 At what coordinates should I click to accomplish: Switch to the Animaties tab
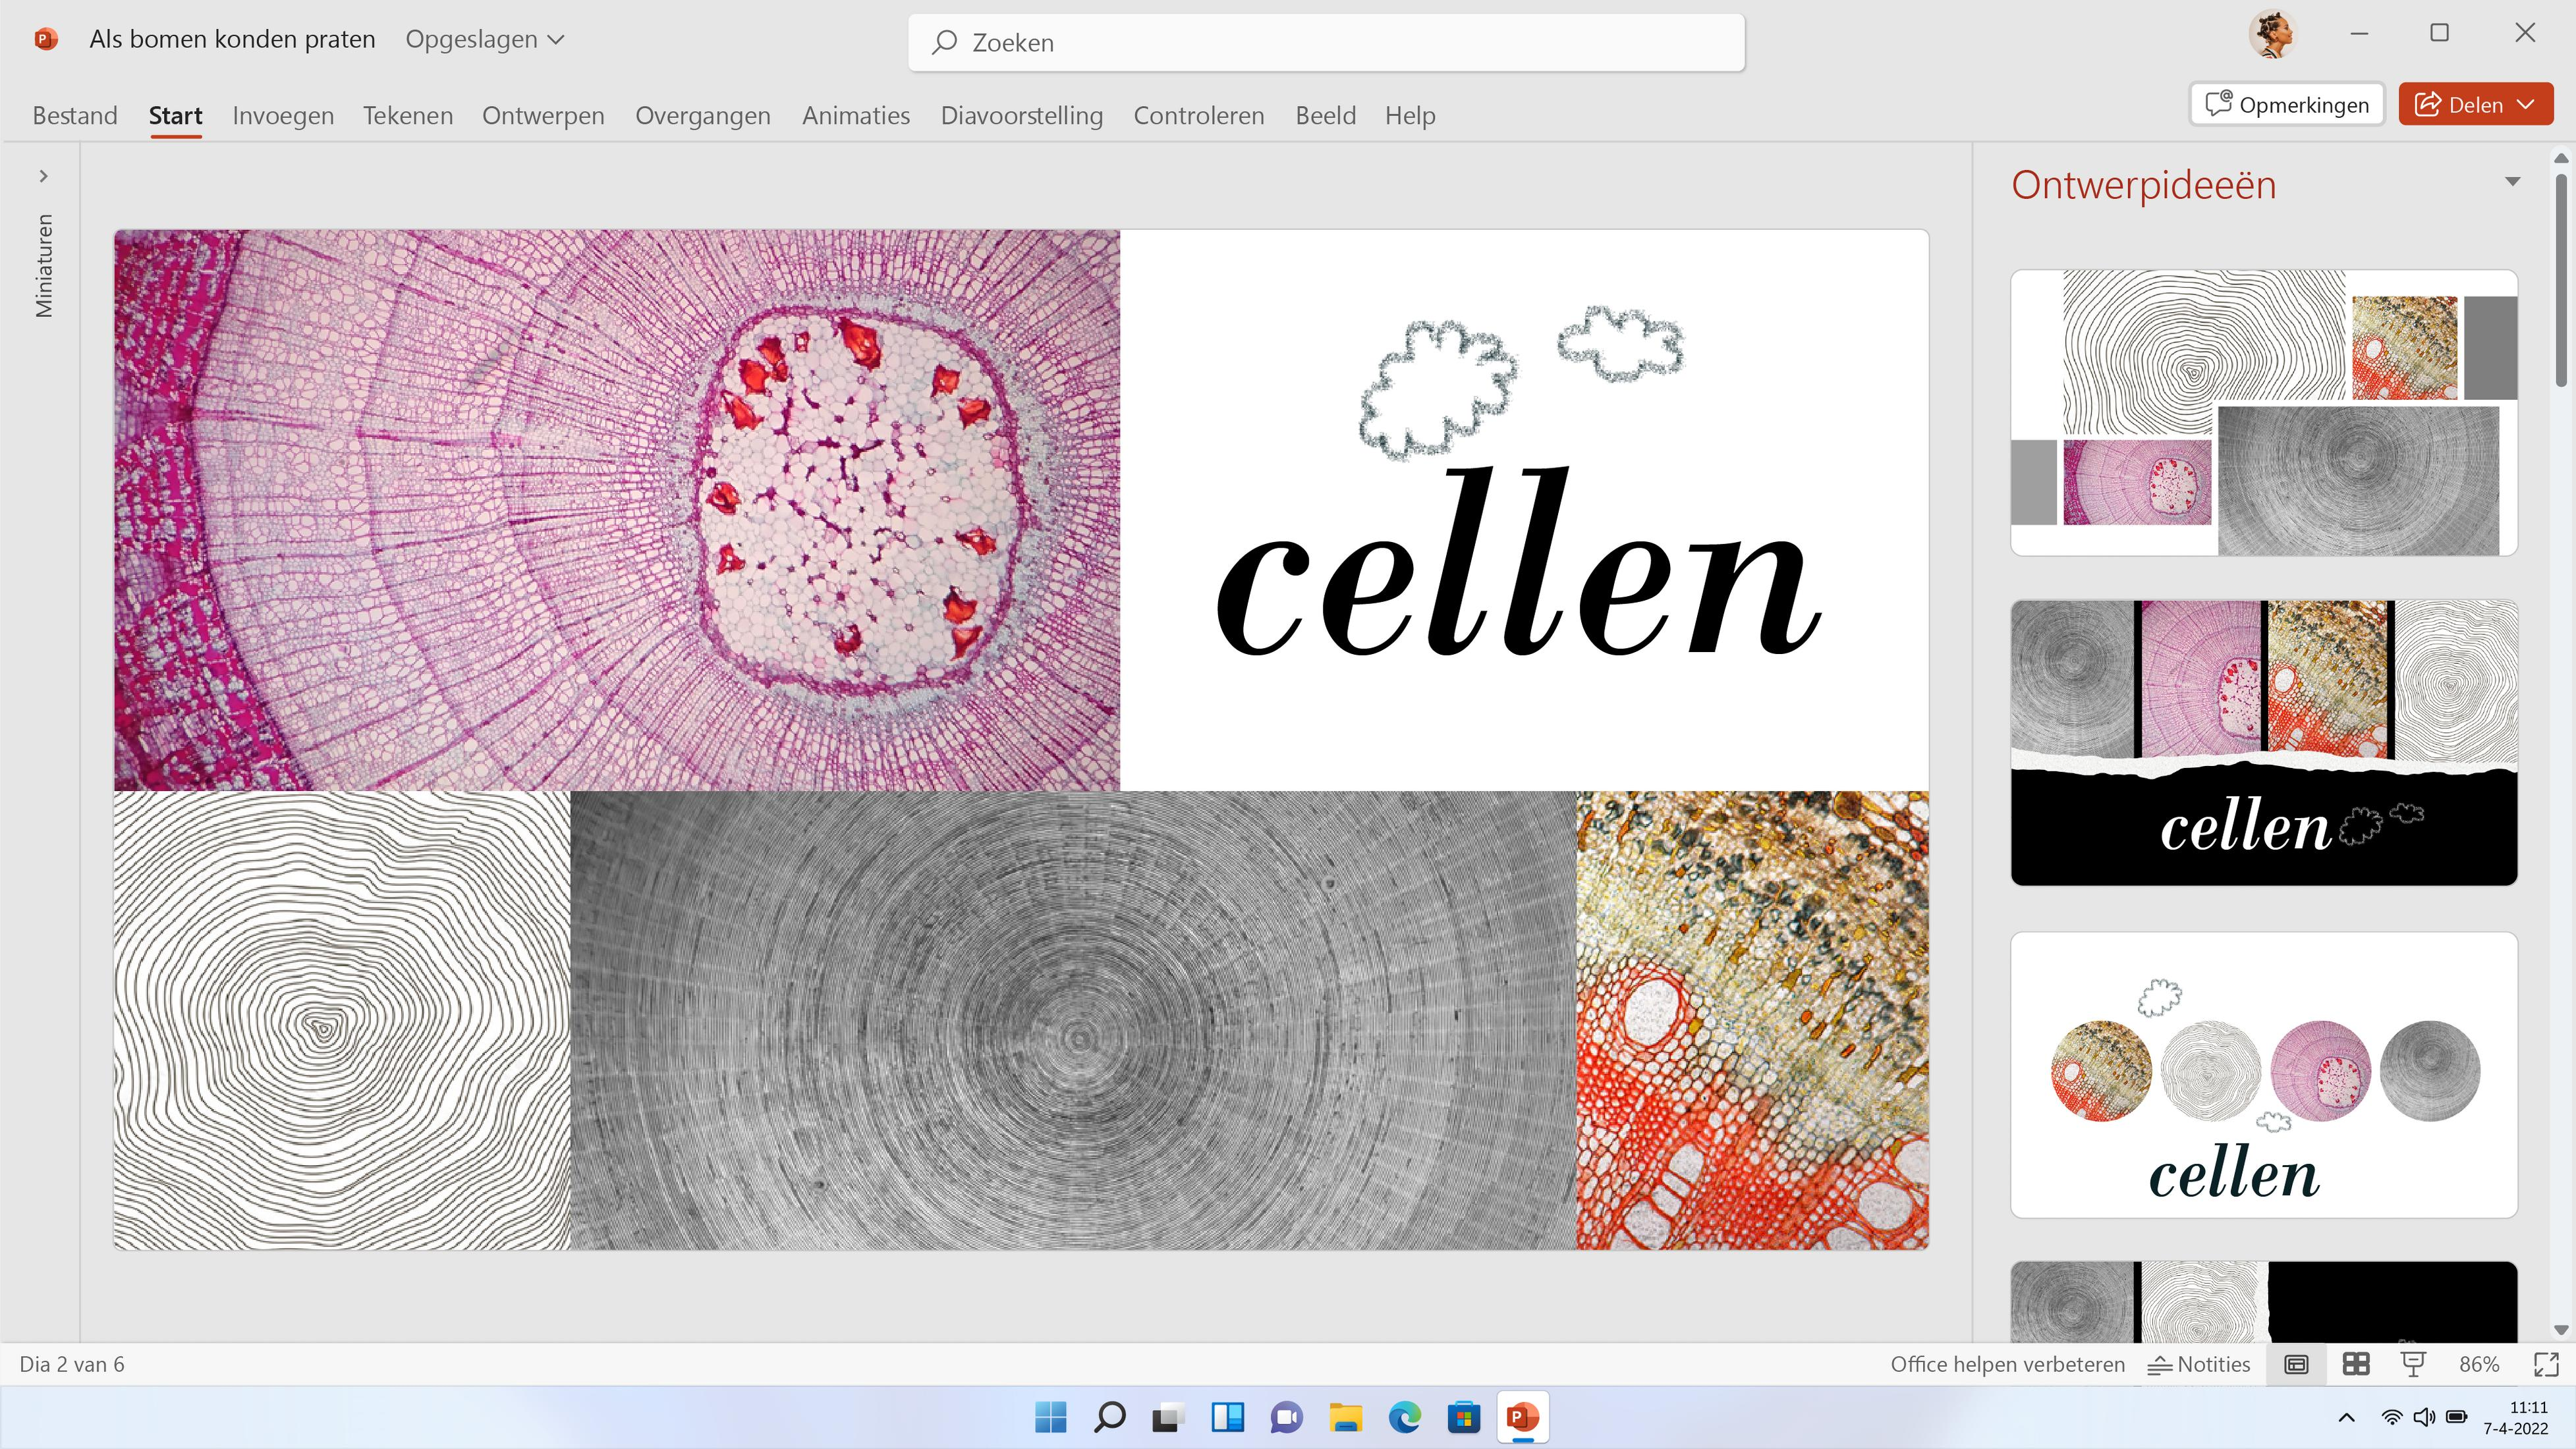[856, 115]
